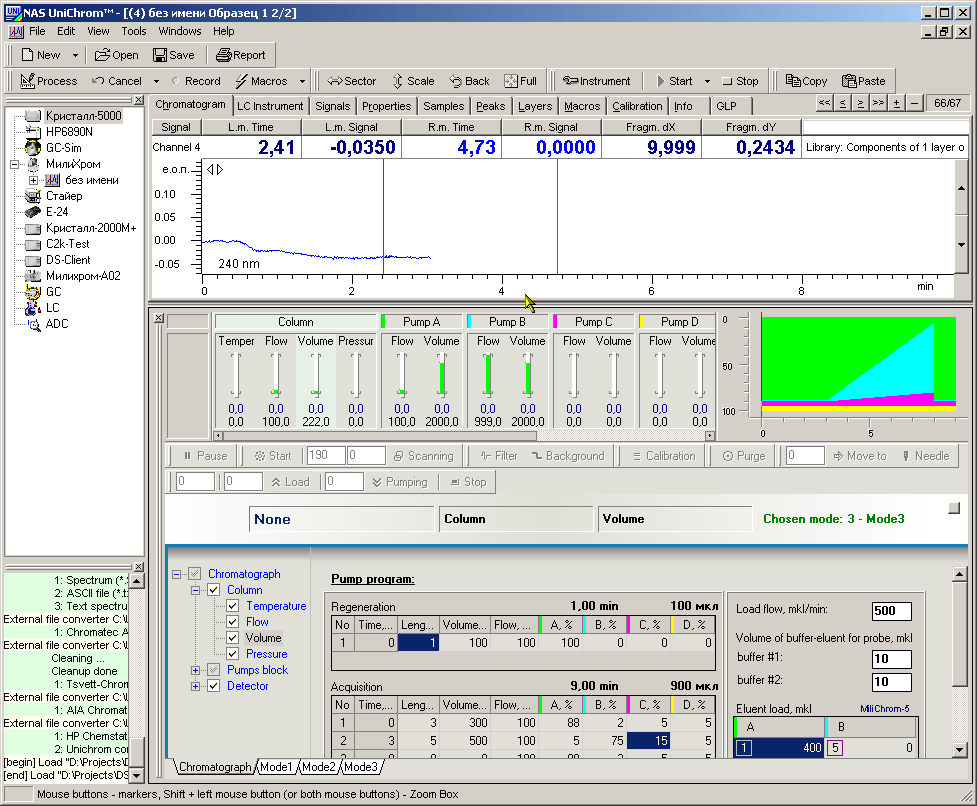Click the Start acquisition toolbar button
977x806 pixels.
[674, 81]
